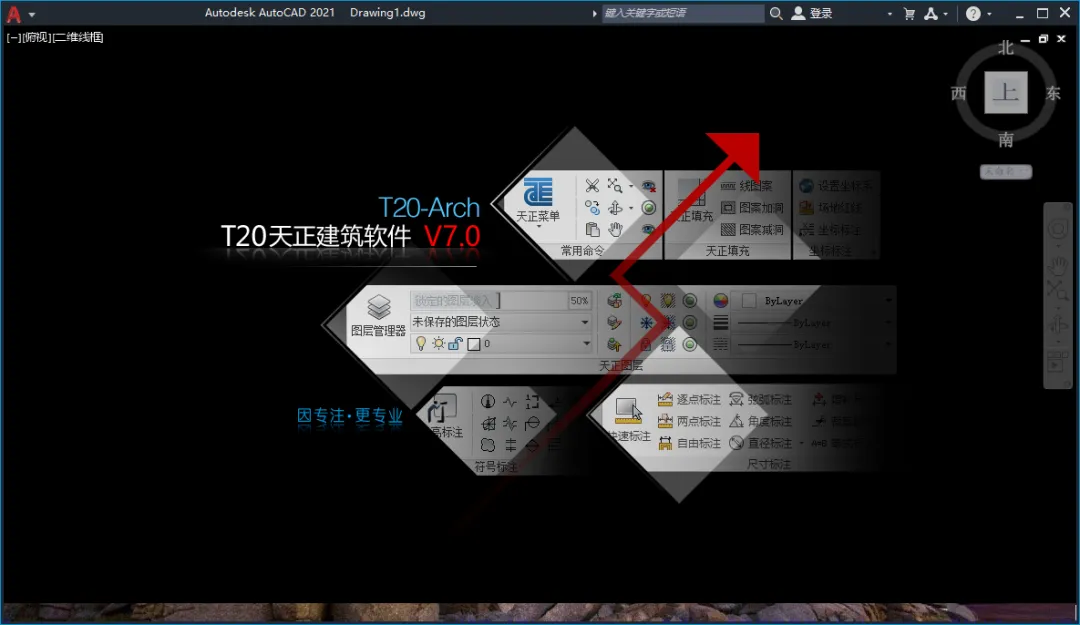Viewport: 1080px width, 625px height.
Task: Open the sign-in dropdown arrow after 登录
Action: coord(889,14)
